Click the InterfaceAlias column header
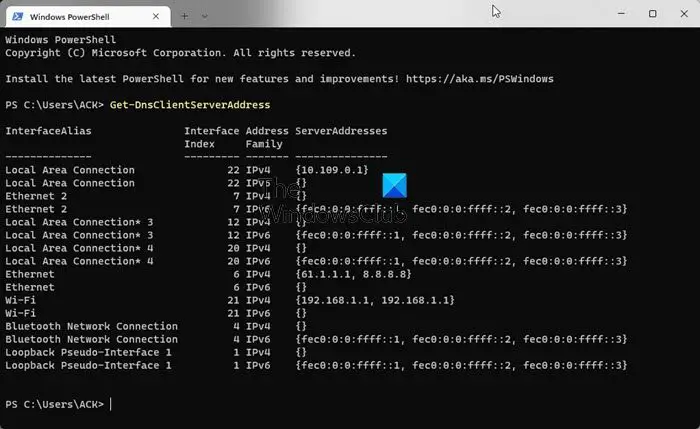The width and height of the screenshot is (700, 429). [x=48, y=131]
